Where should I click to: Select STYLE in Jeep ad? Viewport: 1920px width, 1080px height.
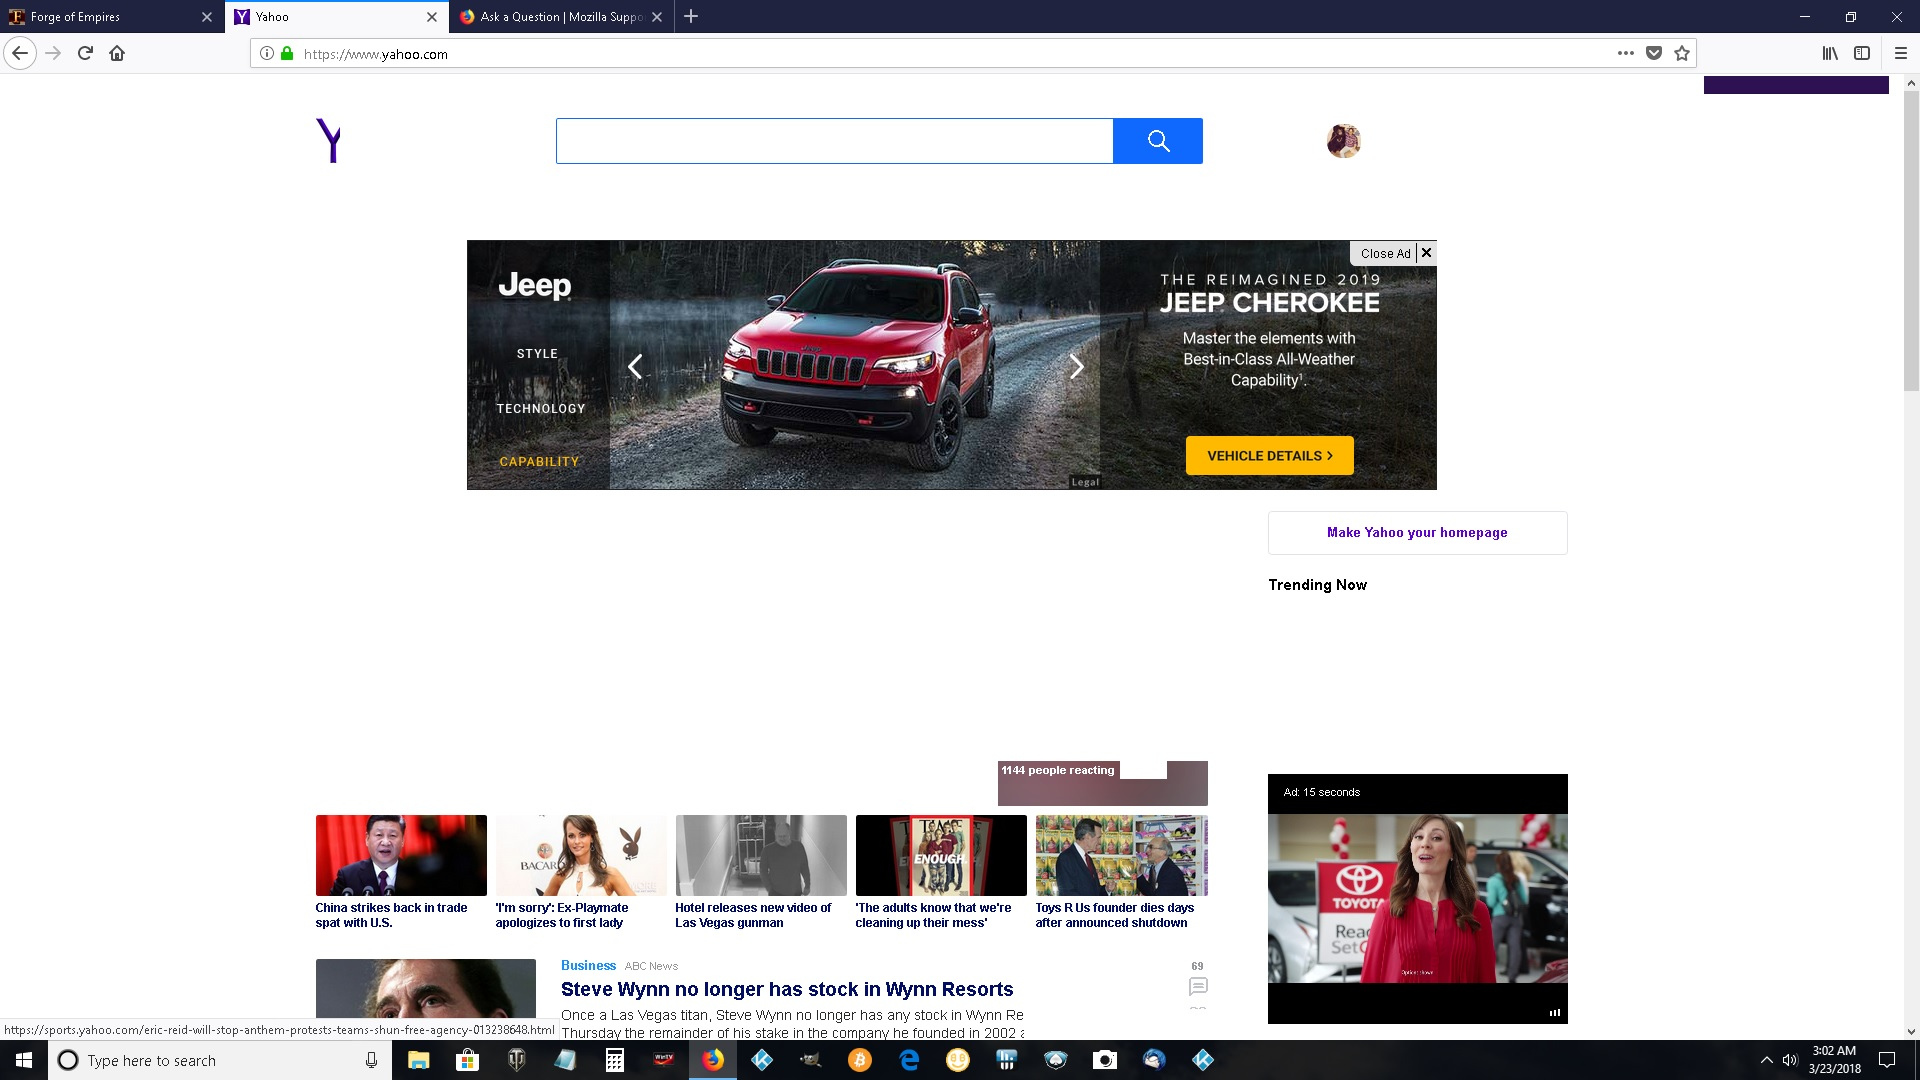click(x=537, y=354)
